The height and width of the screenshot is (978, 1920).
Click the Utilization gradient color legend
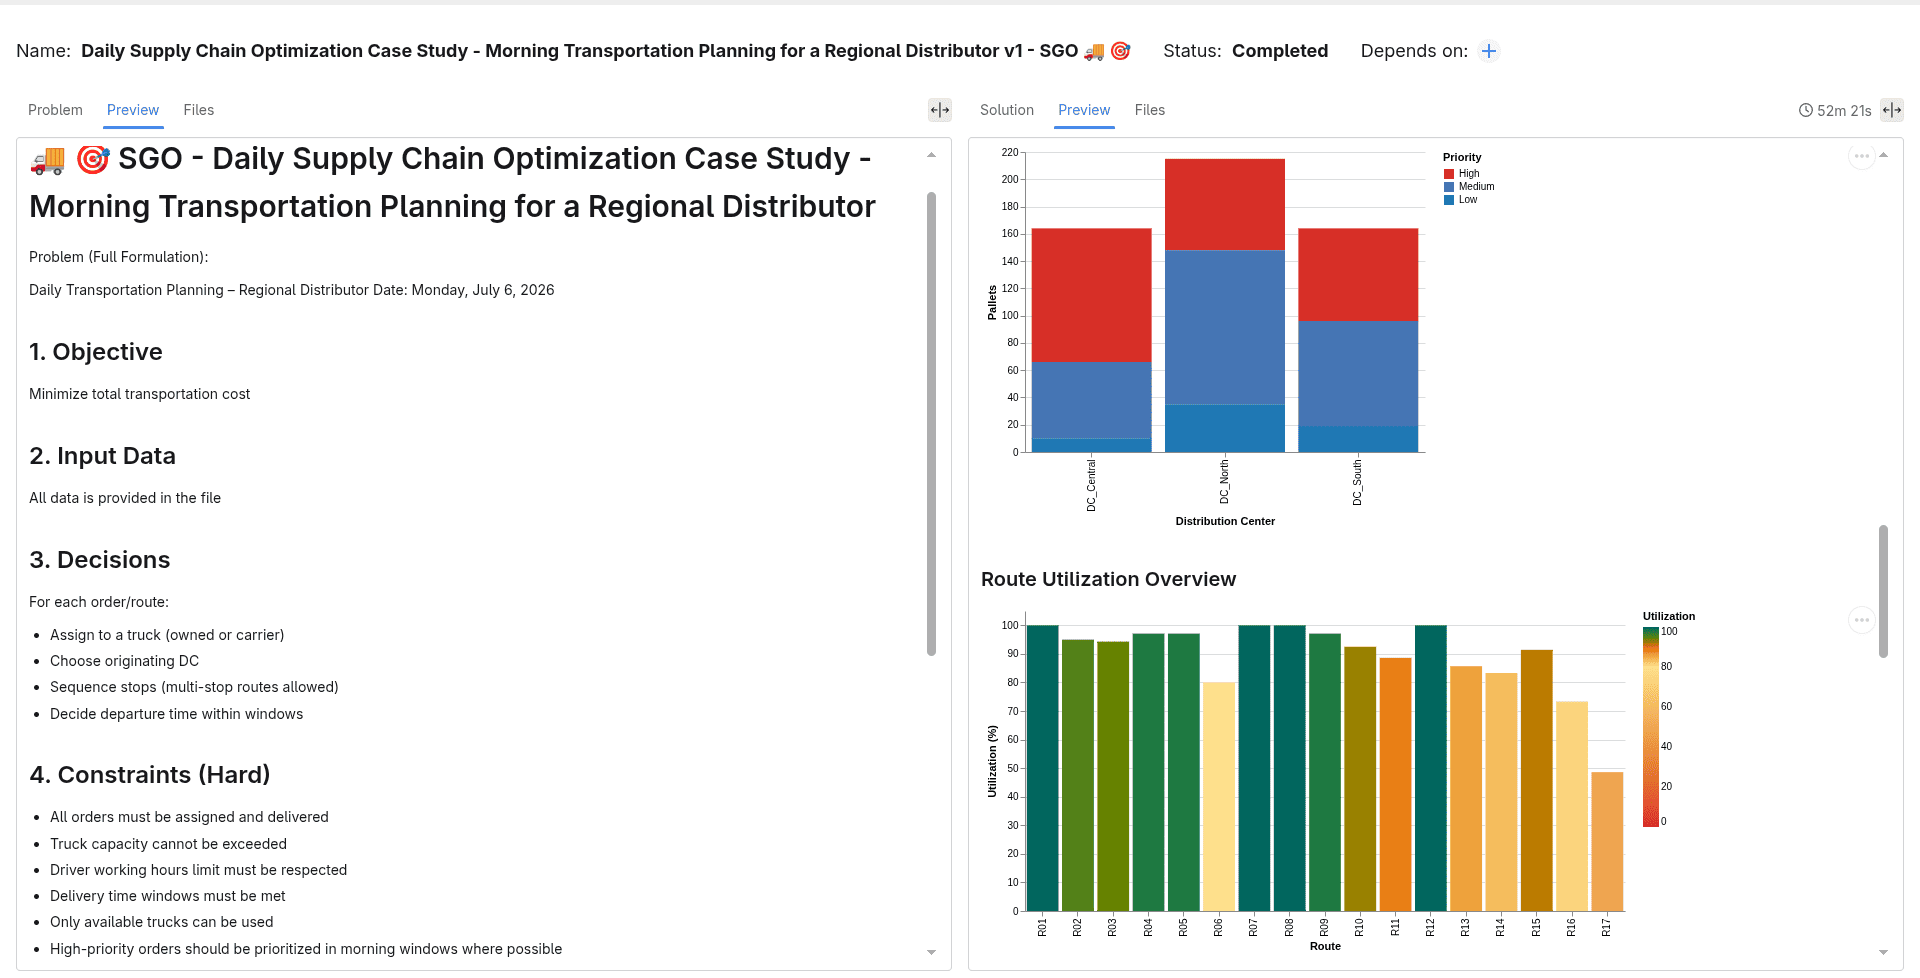click(1651, 727)
